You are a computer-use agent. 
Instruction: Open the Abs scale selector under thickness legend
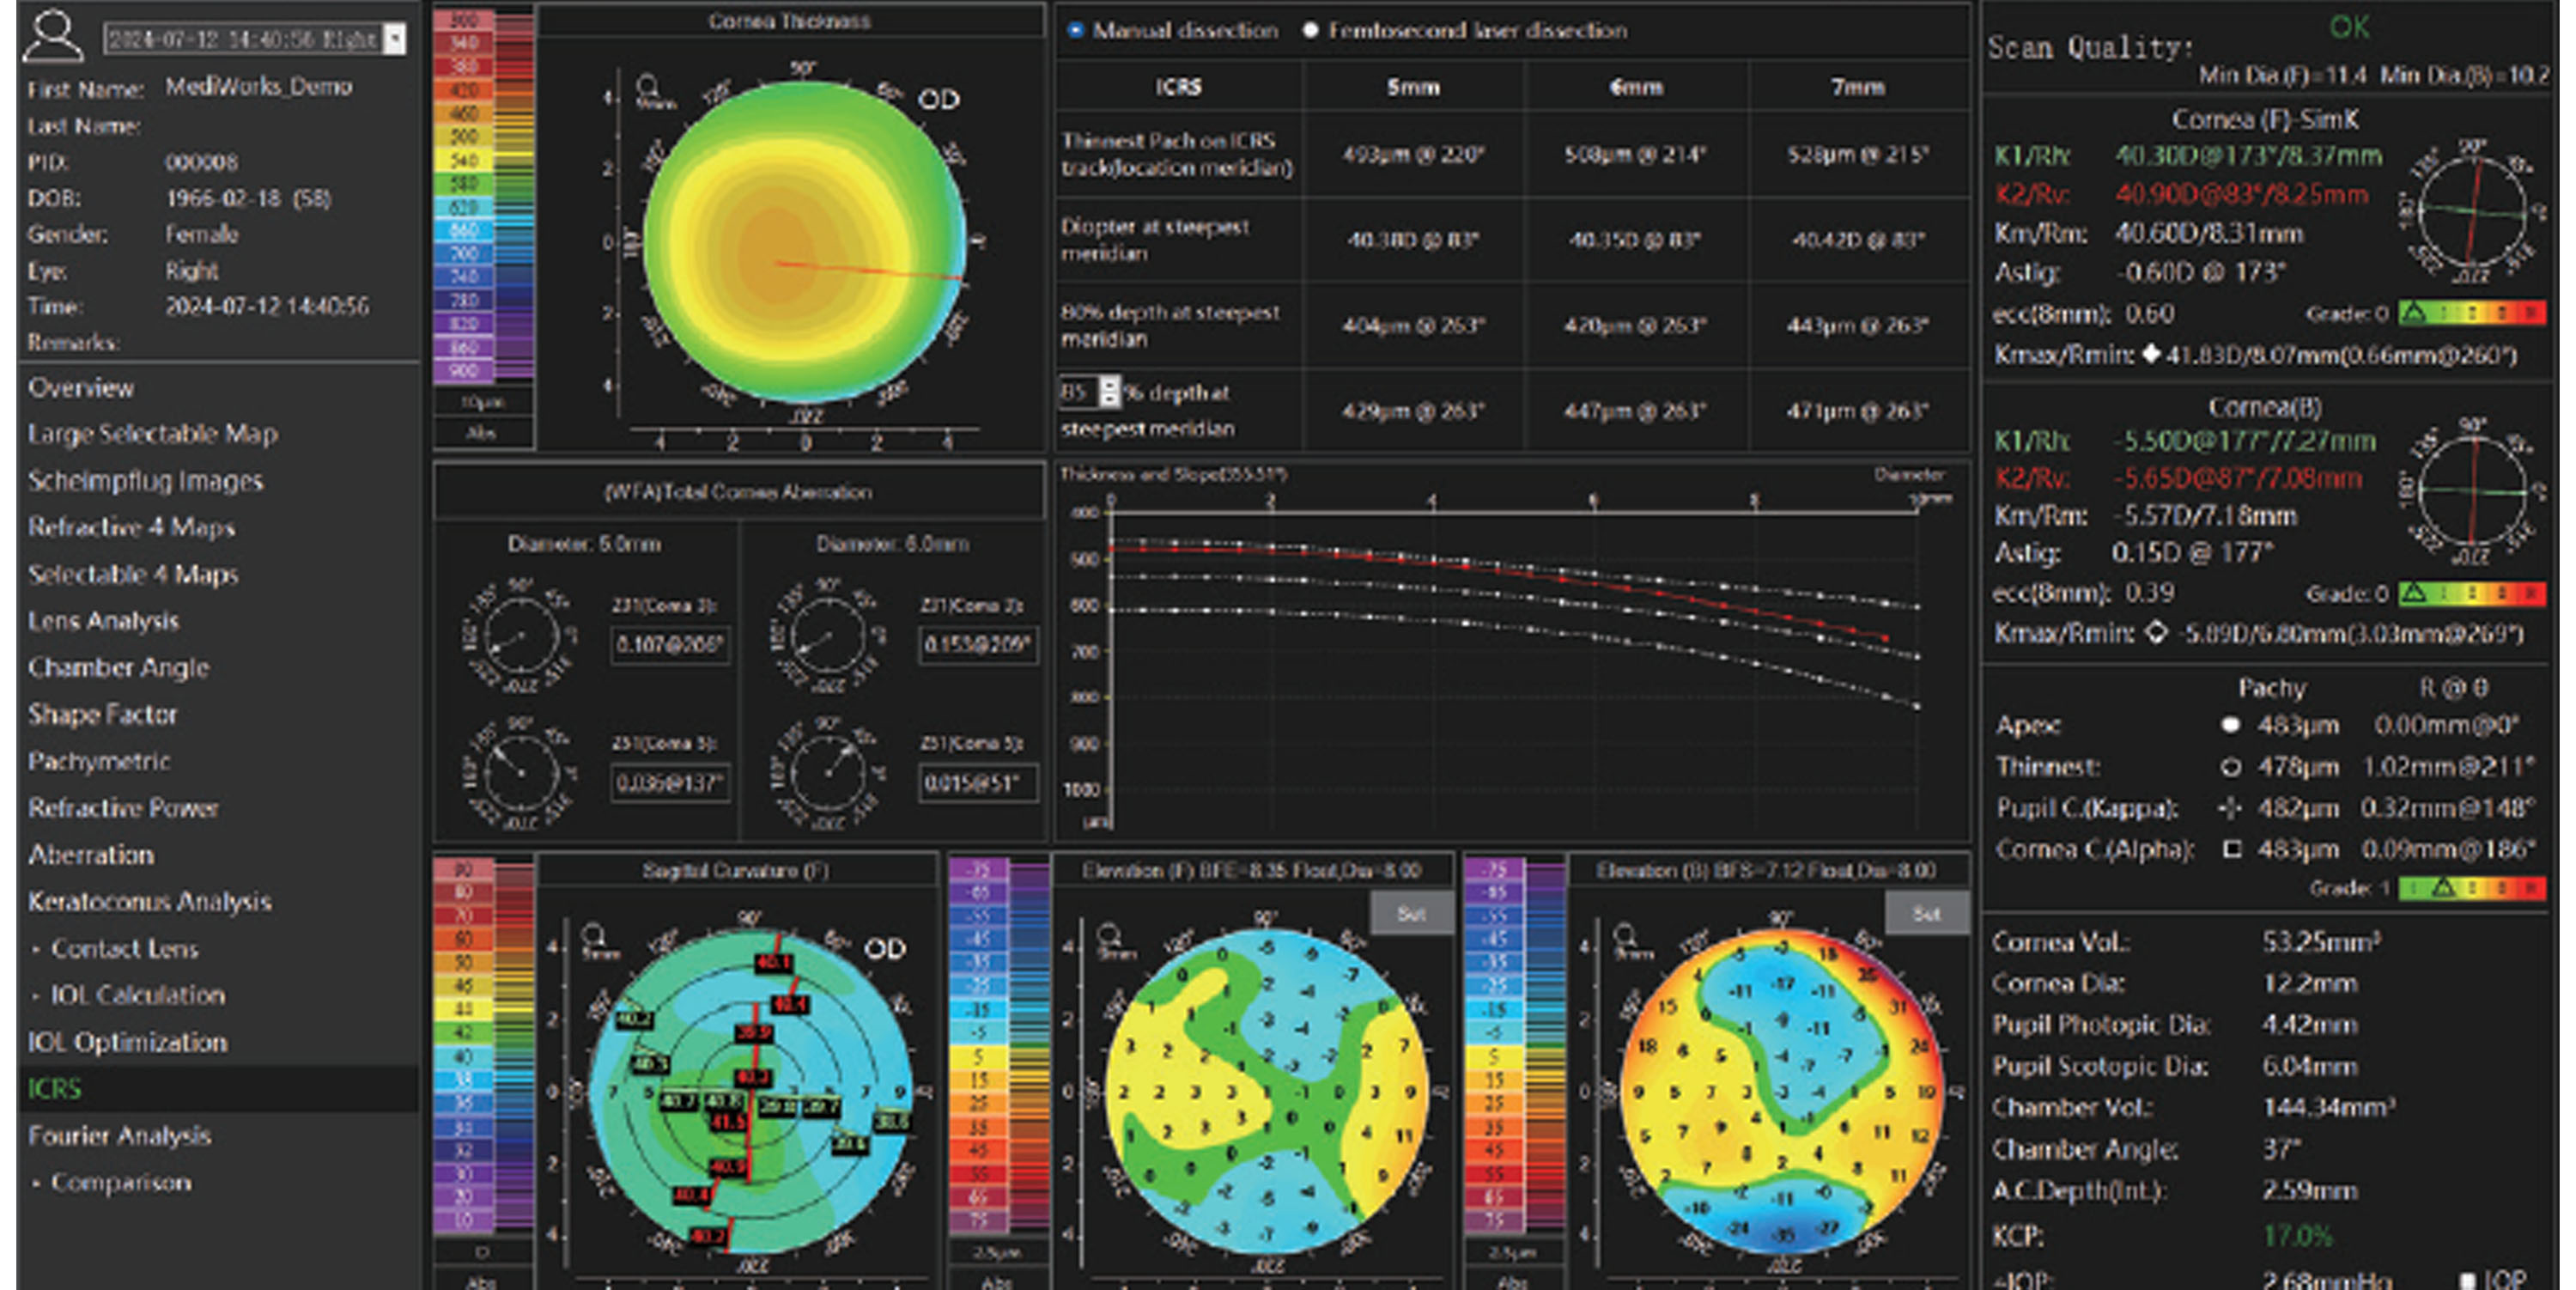coord(482,434)
